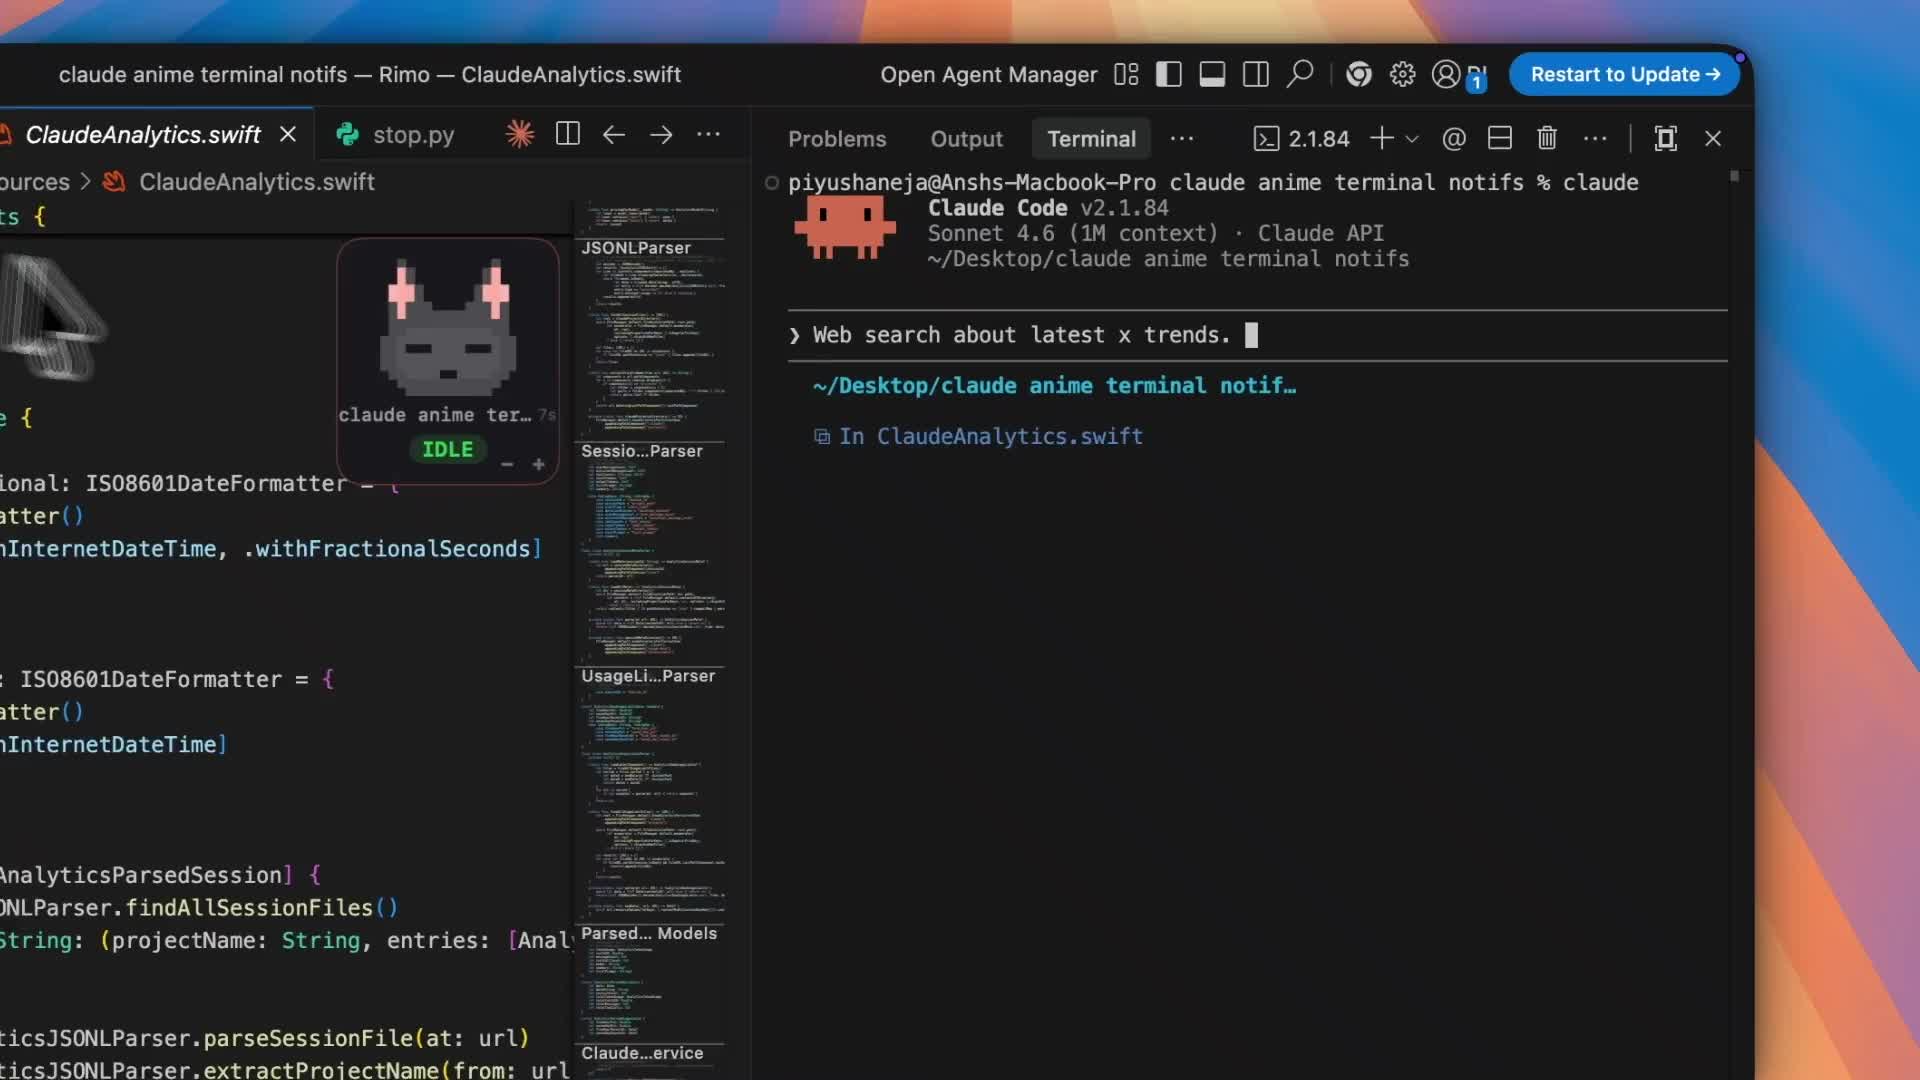
Task: Open the settings gear icon
Action: click(x=1402, y=74)
